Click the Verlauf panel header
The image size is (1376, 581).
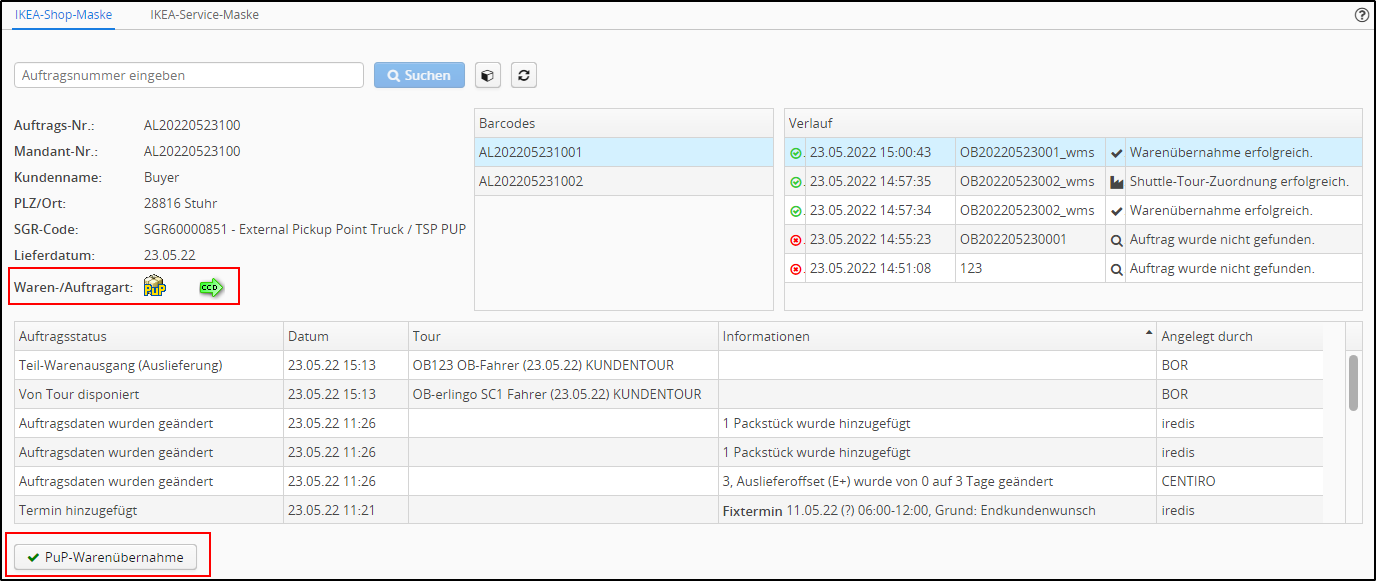pyautogui.click(x=1073, y=123)
